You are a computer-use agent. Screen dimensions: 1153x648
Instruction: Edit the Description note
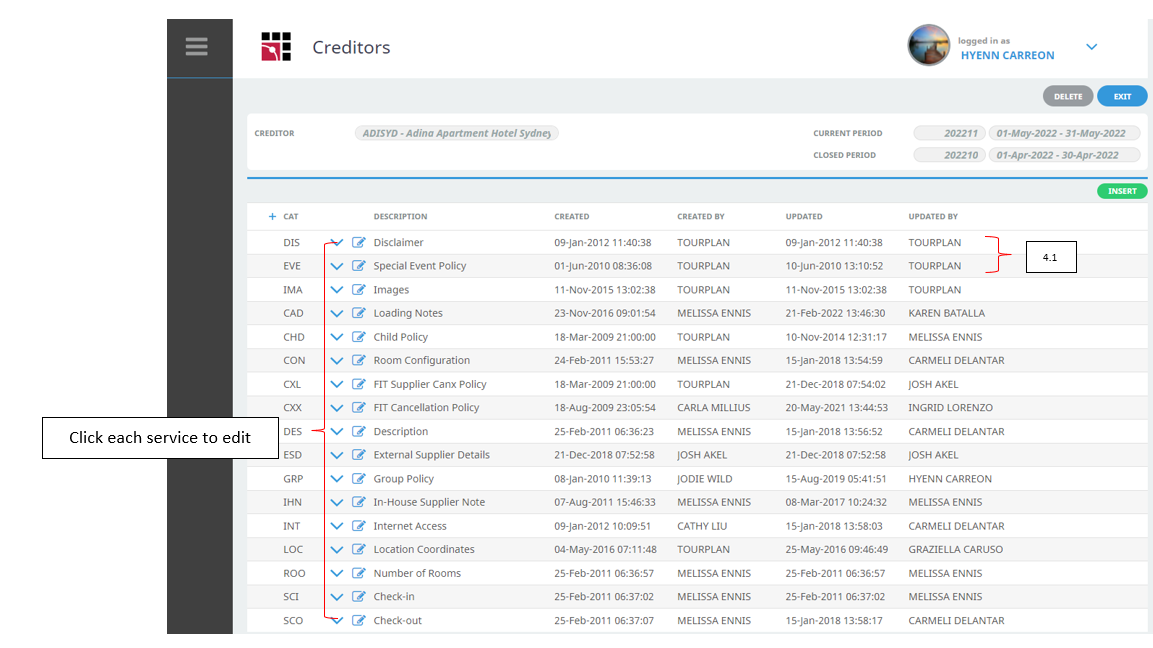[359, 431]
